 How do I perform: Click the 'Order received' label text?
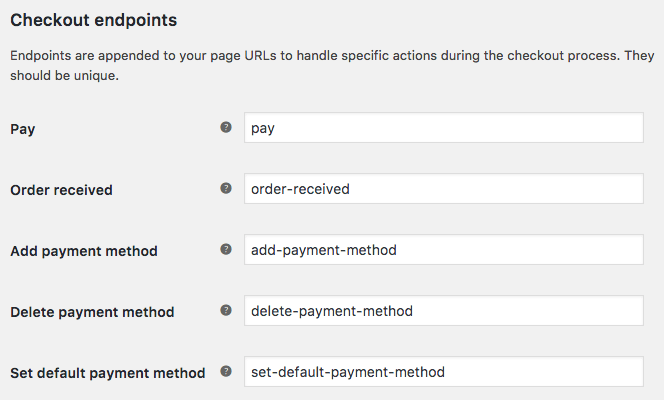pyautogui.click(x=61, y=190)
